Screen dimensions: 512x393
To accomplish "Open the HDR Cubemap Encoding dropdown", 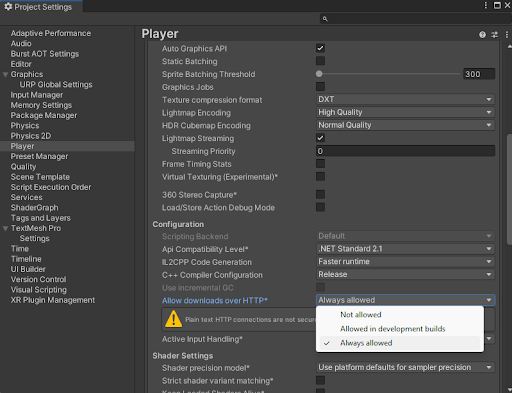I will 405,125.
